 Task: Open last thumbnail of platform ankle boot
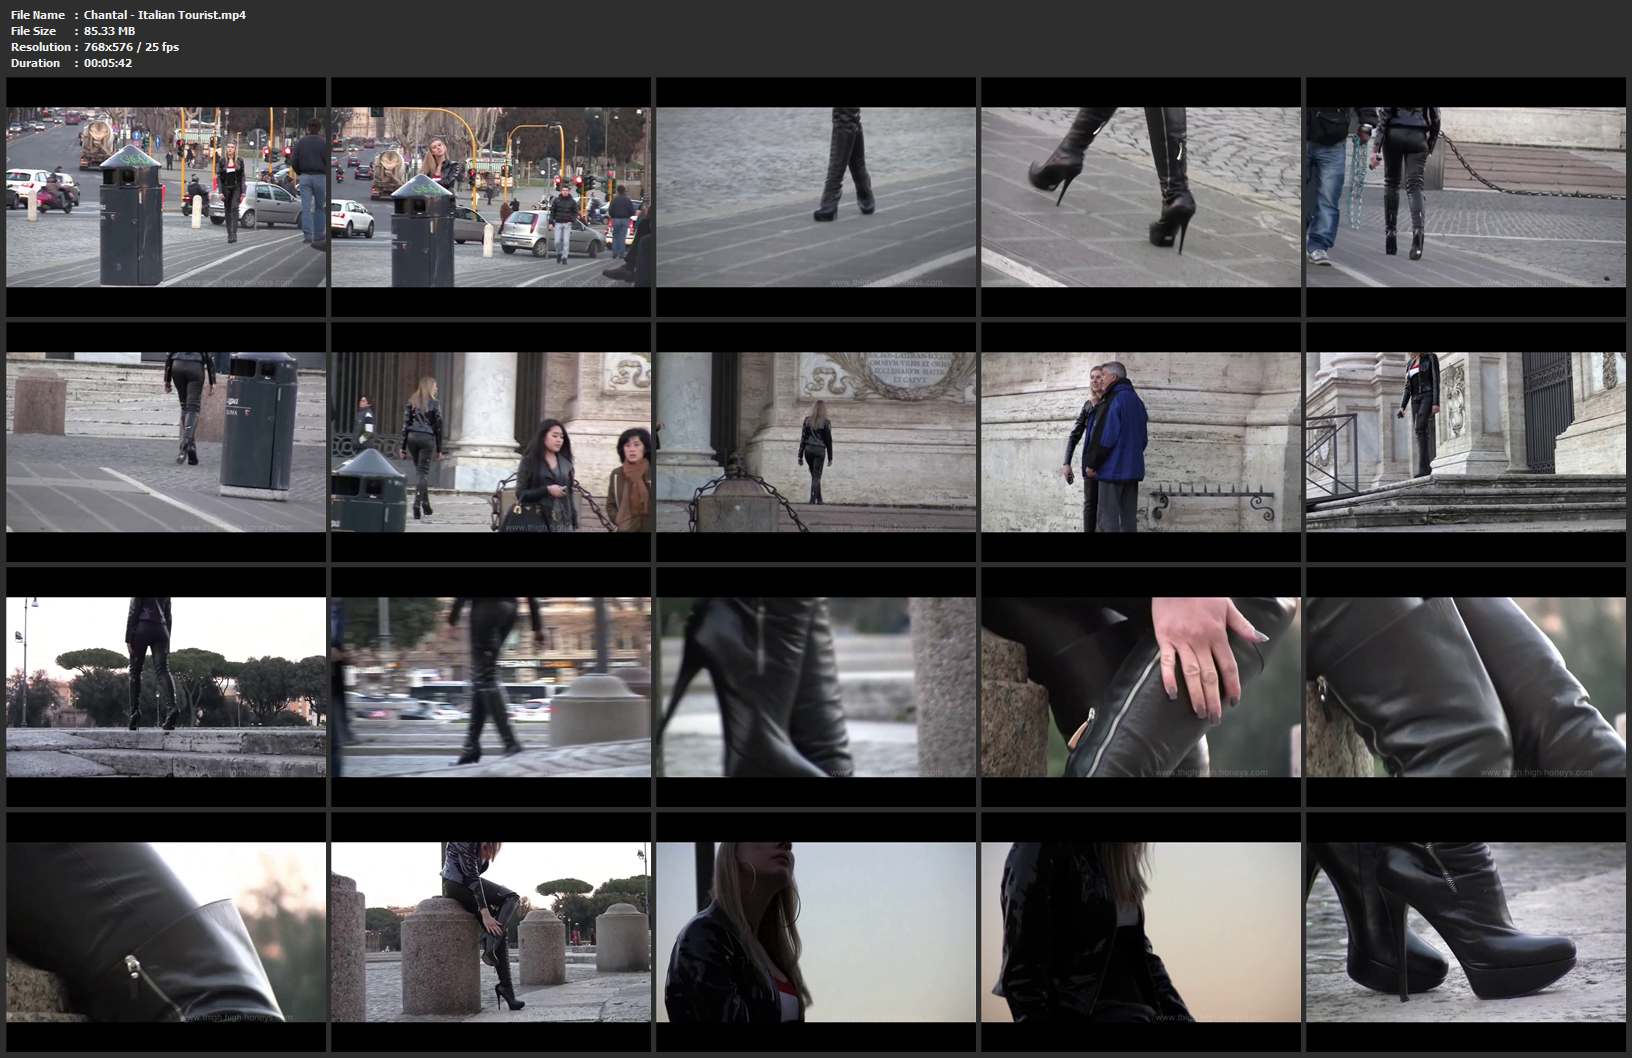pyautogui.click(x=1466, y=931)
